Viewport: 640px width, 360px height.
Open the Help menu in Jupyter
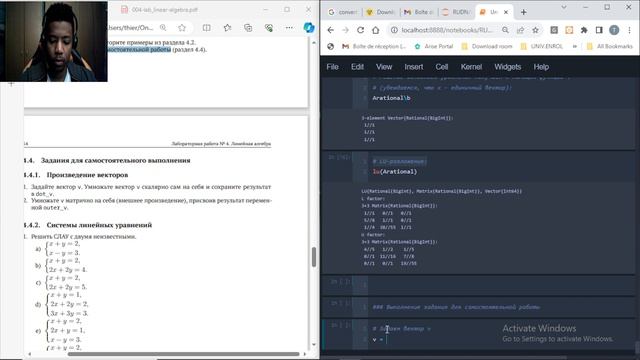[x=541, y=67]
